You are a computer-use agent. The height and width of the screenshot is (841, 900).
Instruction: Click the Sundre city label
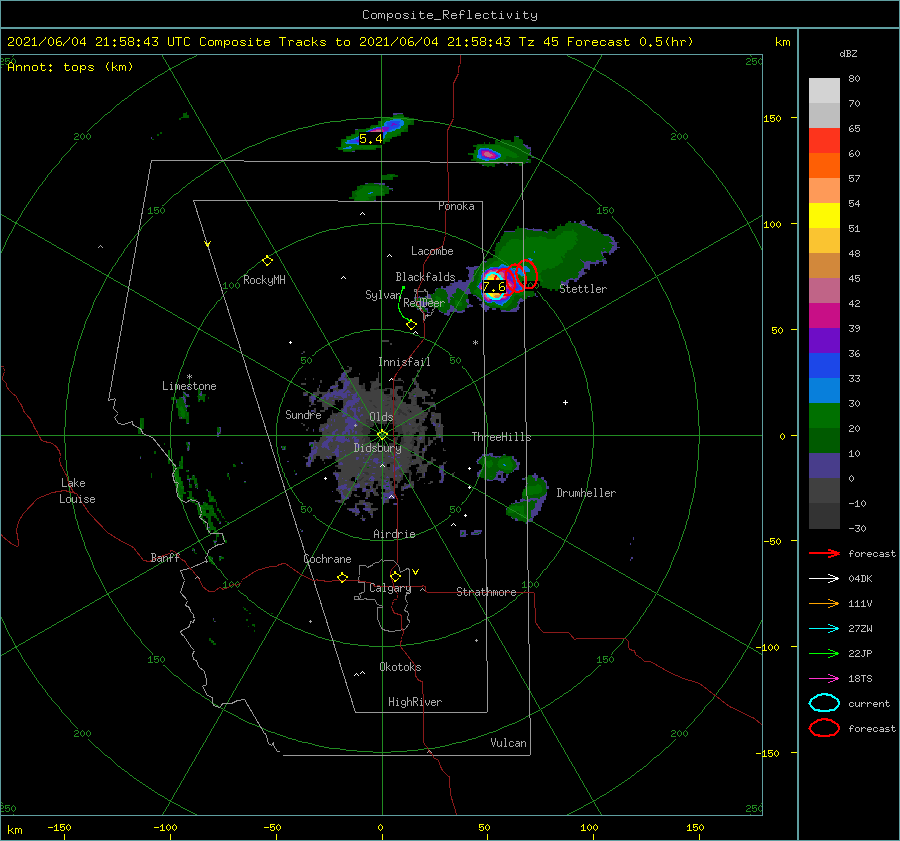pyautogui.click(x=303, y=414)
